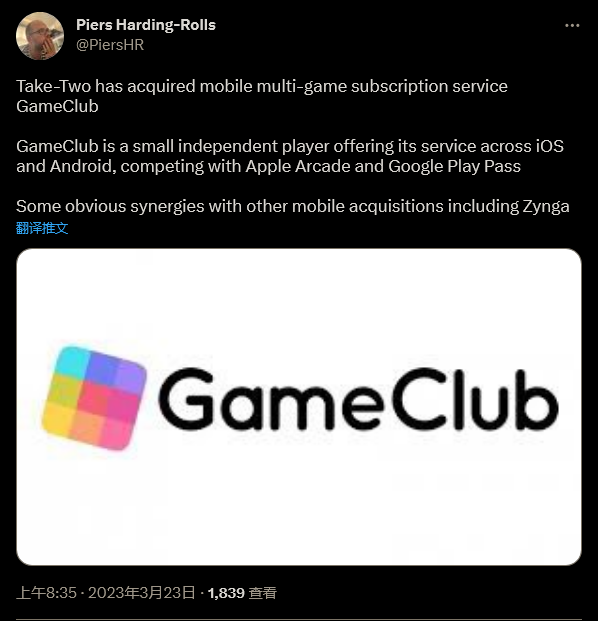
Task: Click the GameClub wordmark text in image
Action: tap(358, 399)
